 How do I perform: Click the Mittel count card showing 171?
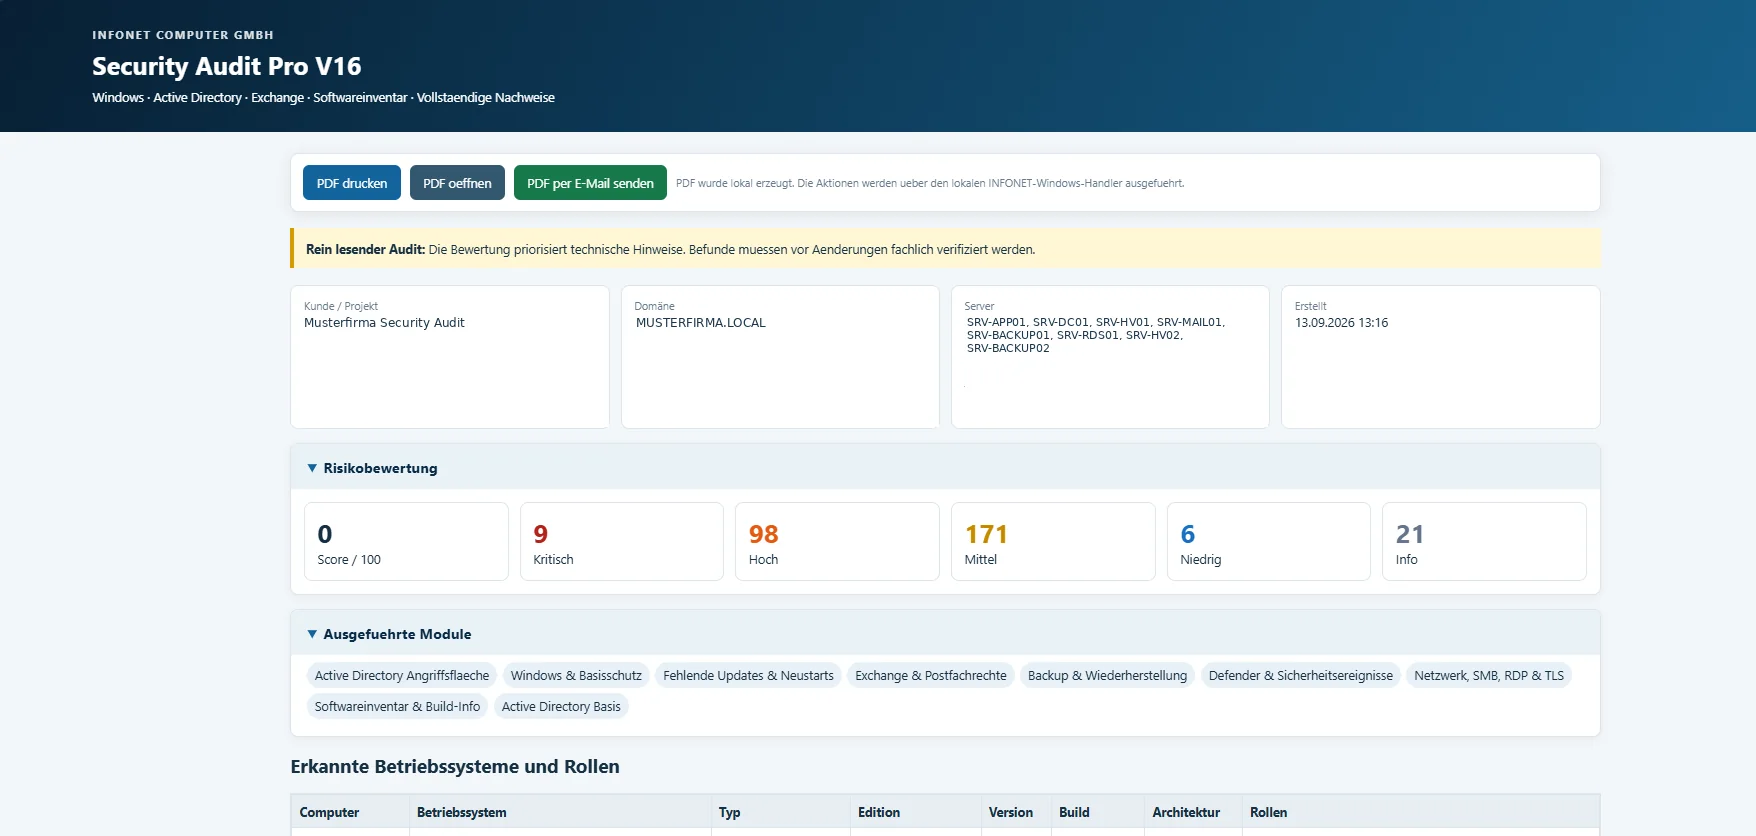click(x=1053, y=541)
